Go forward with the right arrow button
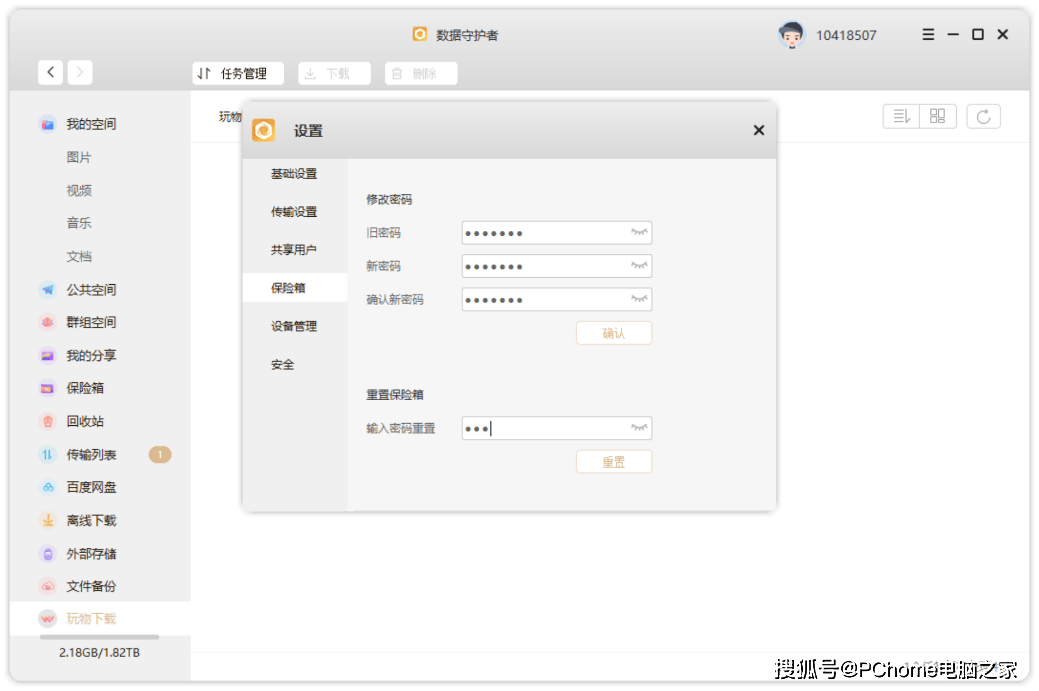 coord(80,72)
